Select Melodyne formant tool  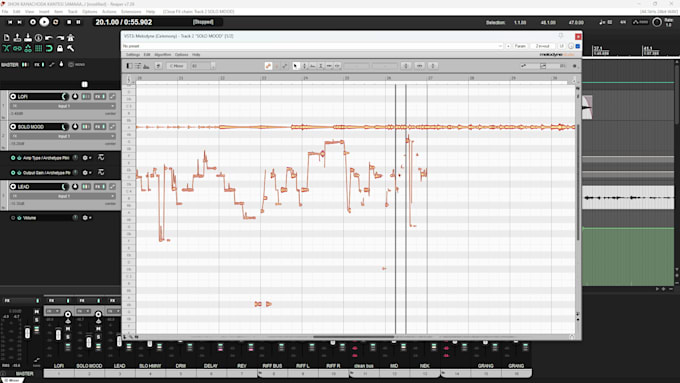[312, 66]
